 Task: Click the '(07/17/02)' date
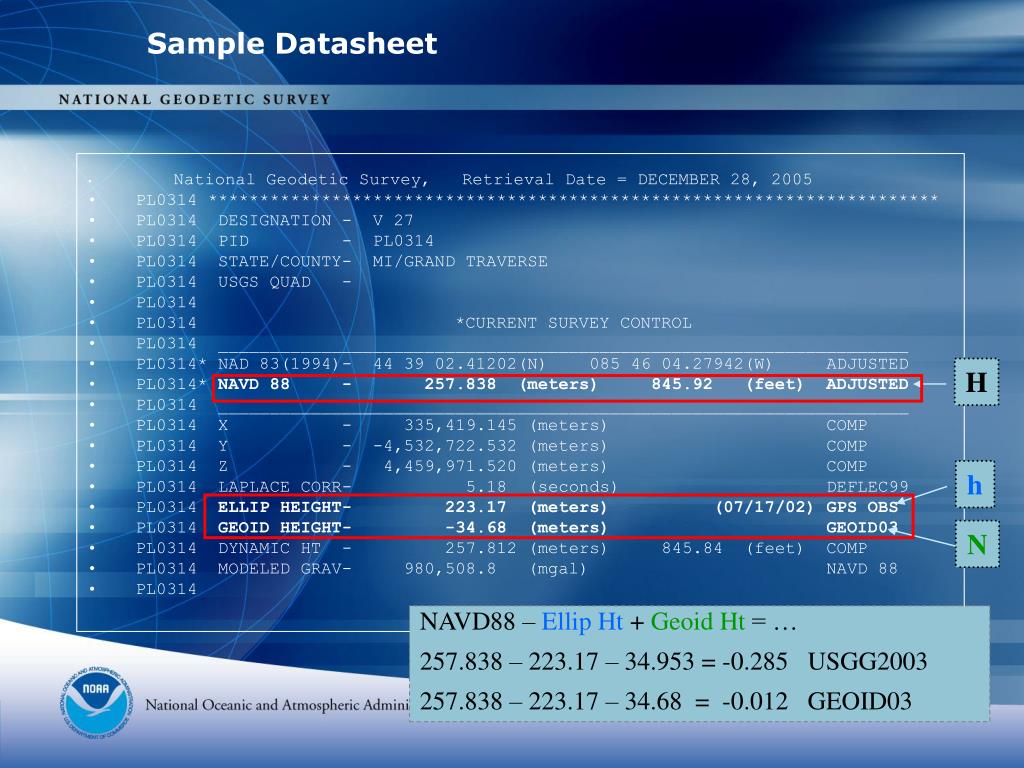coord(764,507)
